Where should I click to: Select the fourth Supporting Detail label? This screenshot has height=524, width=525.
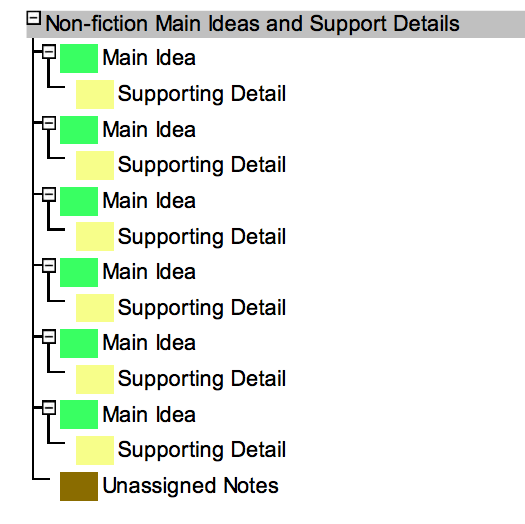tap(202, 308)
